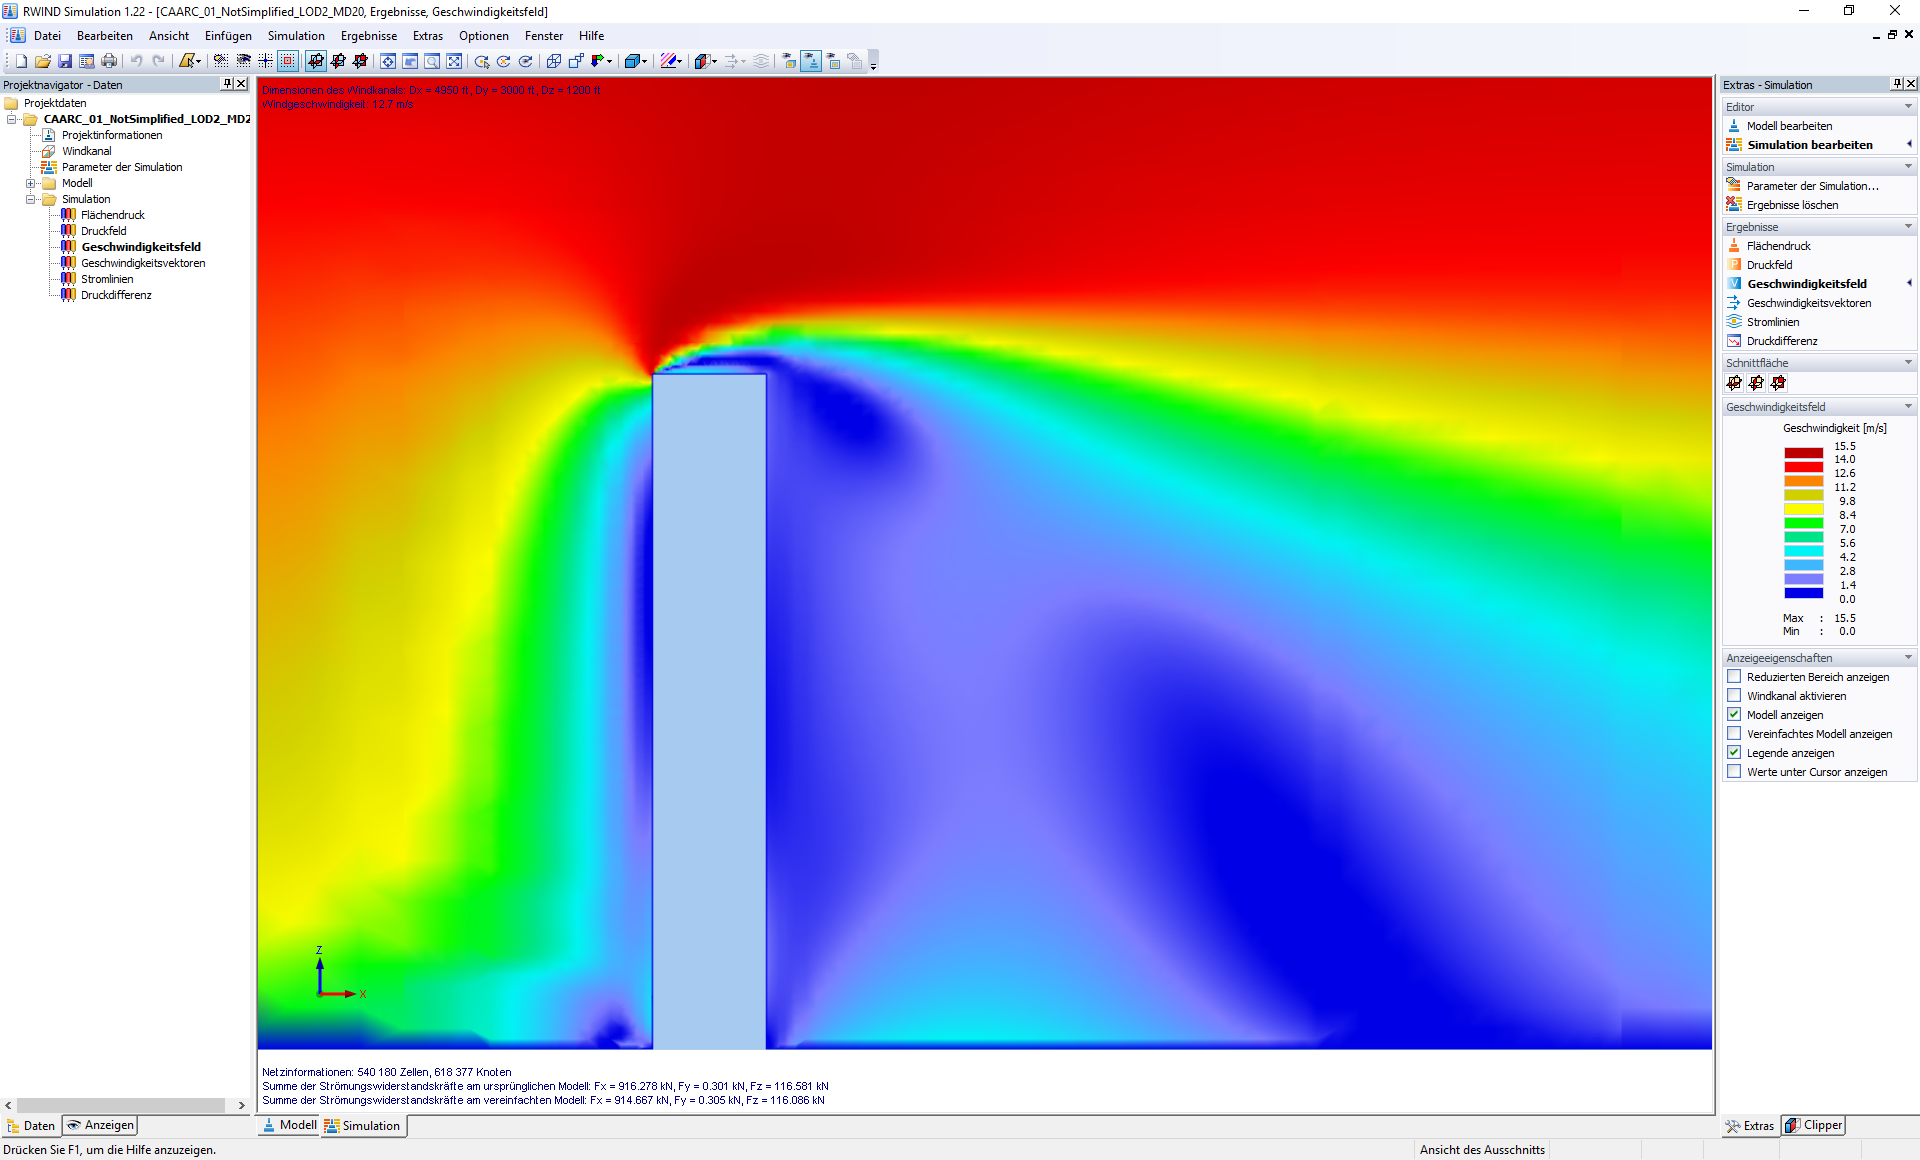
Task: Click the Save disk toolbar icon
Action: point(65,61)
